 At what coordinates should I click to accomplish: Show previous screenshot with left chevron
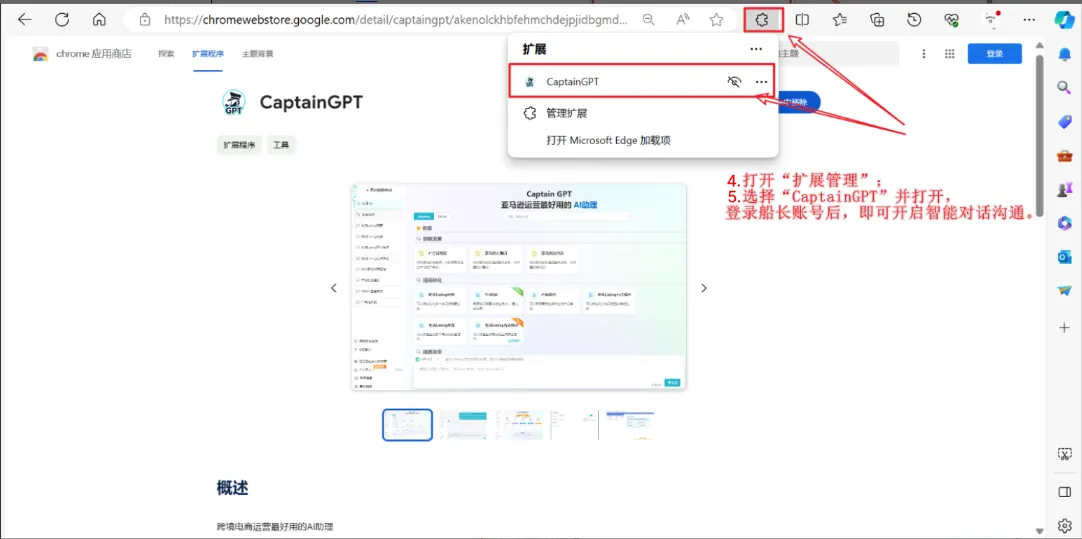(x=334, y=288)
